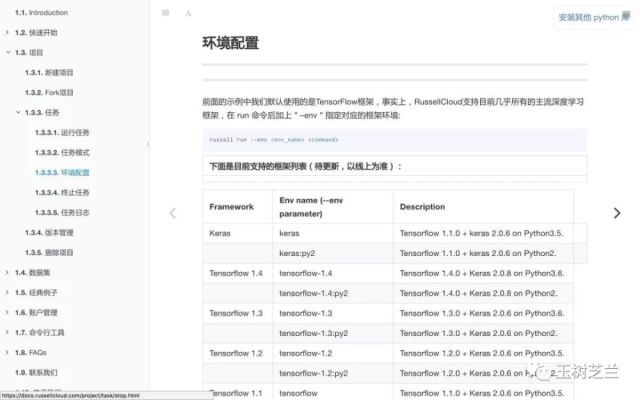Open the 1.3.4 版本管理 page

(50, 232)
